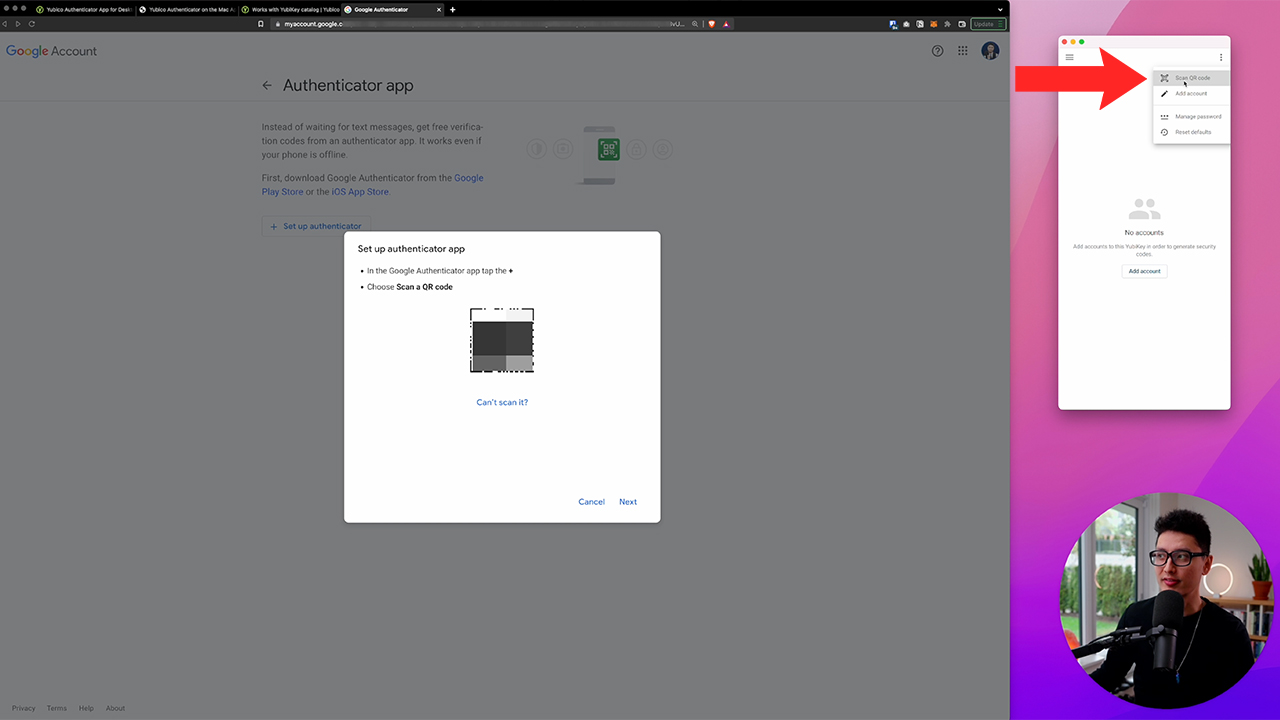Open About footer link
1280x720 pixels.
(115, 708)
